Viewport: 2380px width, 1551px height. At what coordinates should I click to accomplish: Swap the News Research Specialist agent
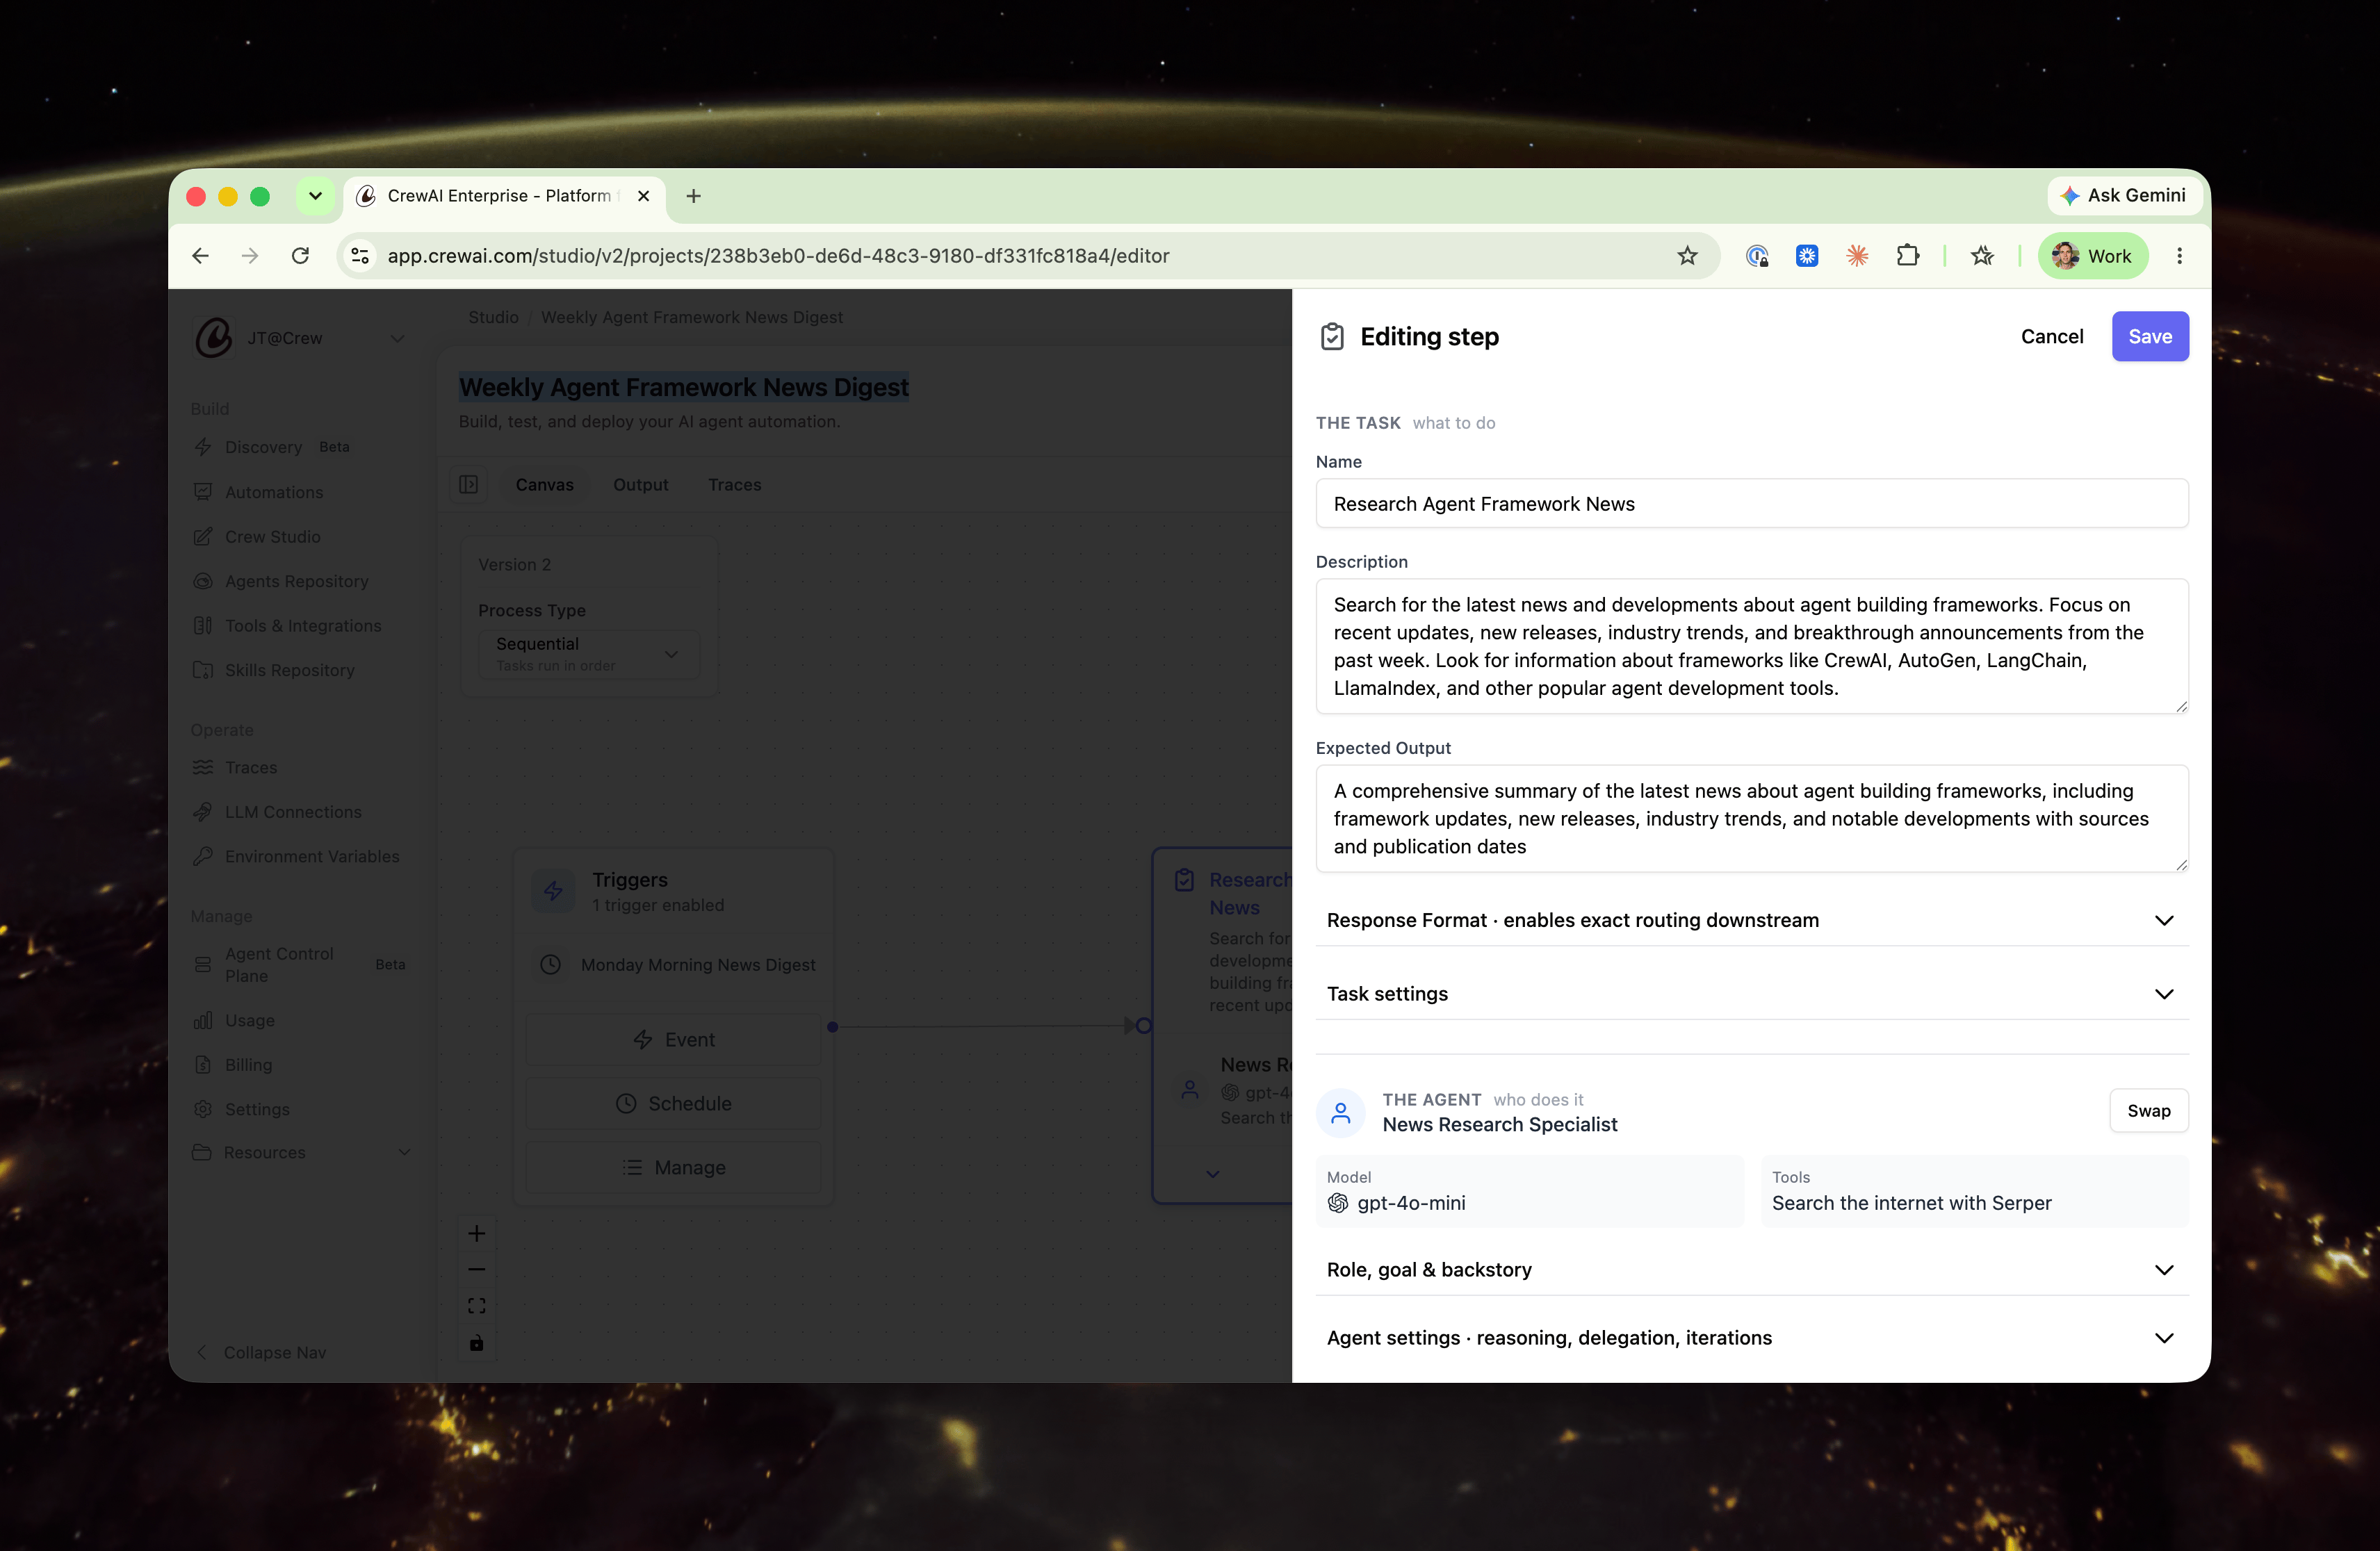[2149, 1111]
